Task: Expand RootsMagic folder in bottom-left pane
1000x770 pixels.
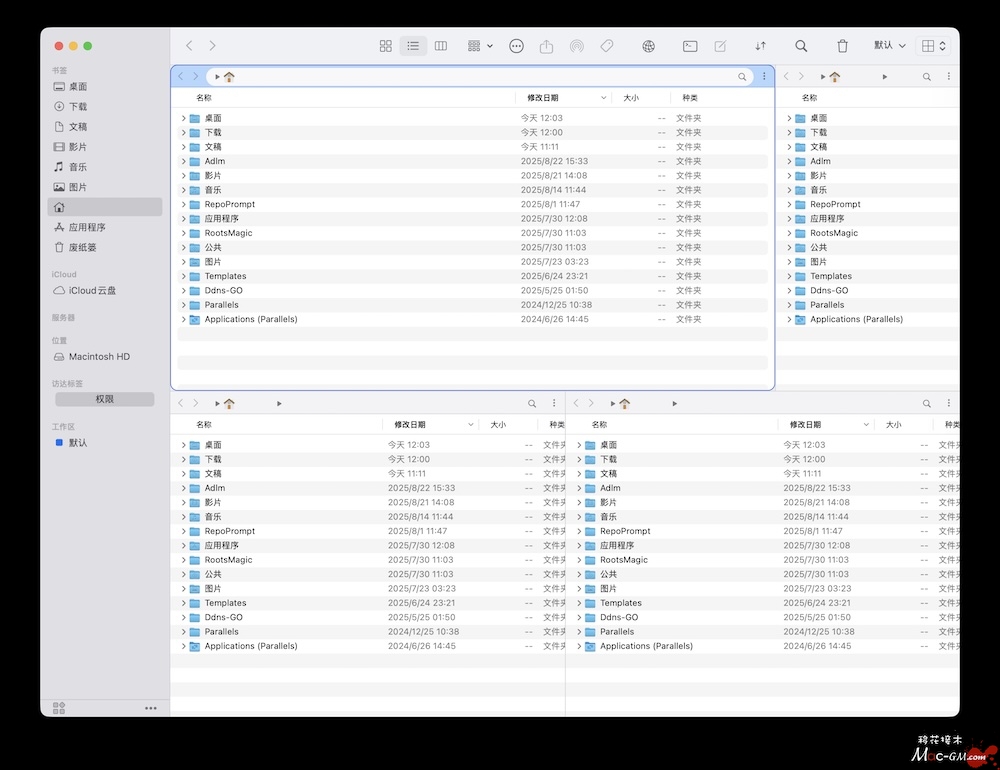Action: click(184, 559)
